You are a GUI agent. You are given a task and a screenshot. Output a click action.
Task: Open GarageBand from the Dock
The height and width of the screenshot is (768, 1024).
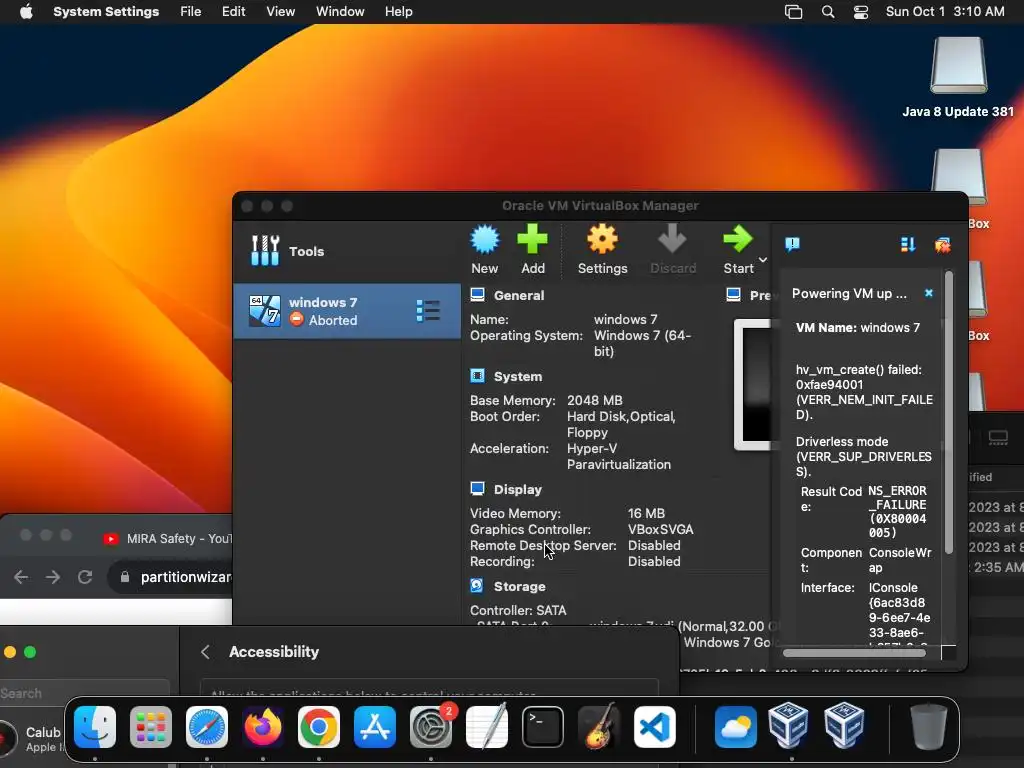pyautogui.click(x=599, y=726)
